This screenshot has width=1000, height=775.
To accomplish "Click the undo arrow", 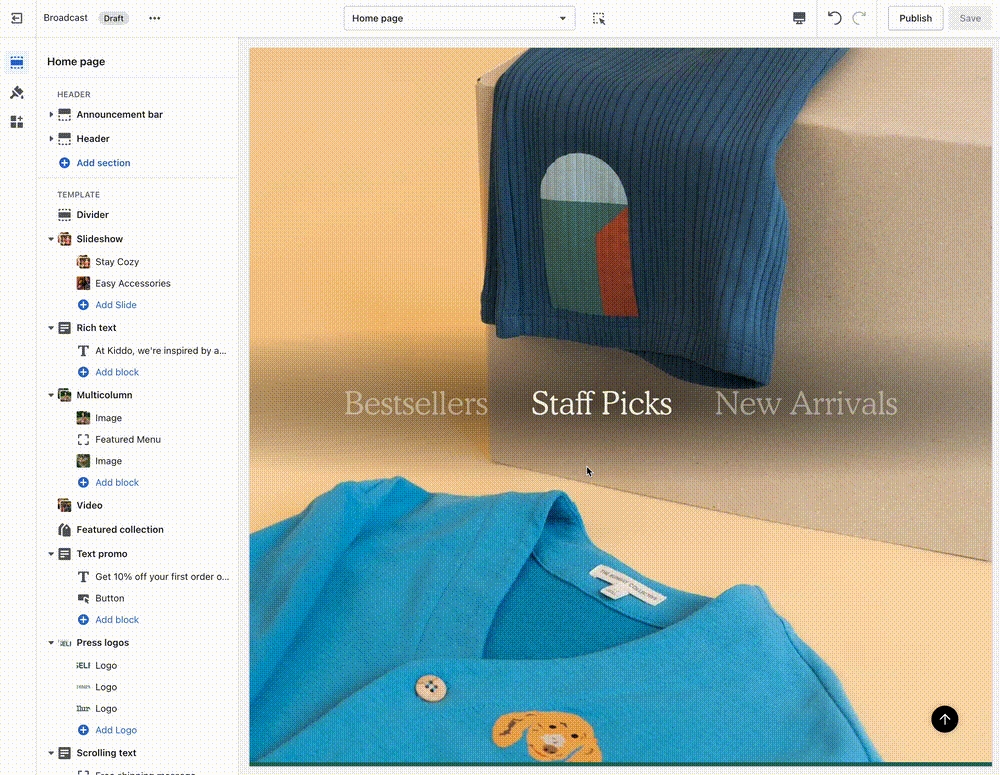I will click(834, 18).
